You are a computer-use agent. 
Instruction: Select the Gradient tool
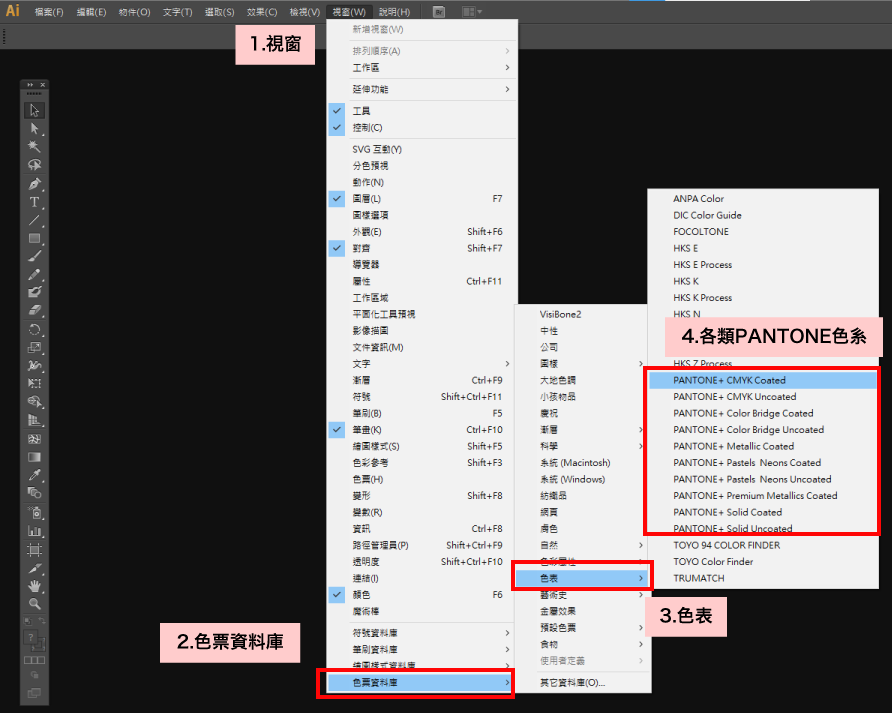34,457
